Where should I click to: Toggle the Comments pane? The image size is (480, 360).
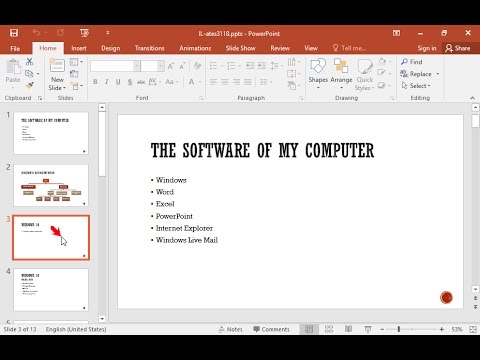pos(271,329)
